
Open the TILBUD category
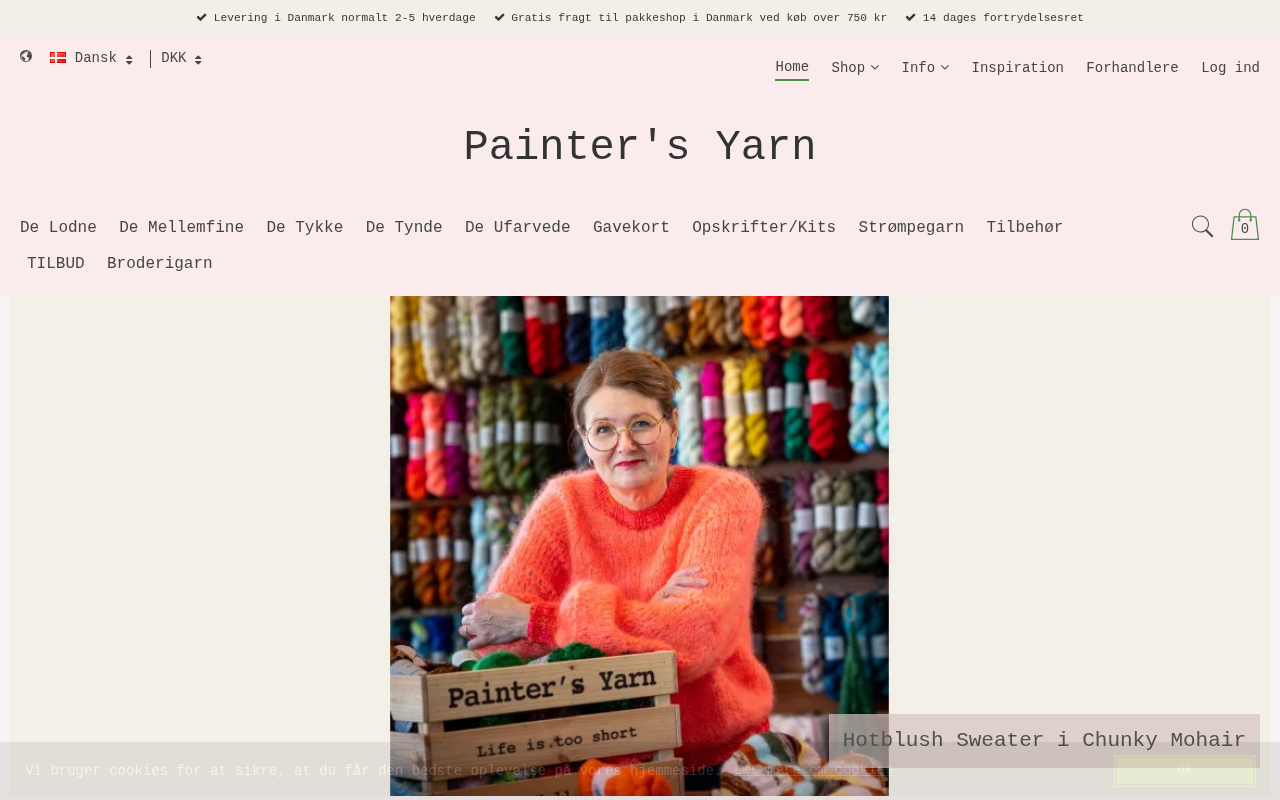[56, 263]
